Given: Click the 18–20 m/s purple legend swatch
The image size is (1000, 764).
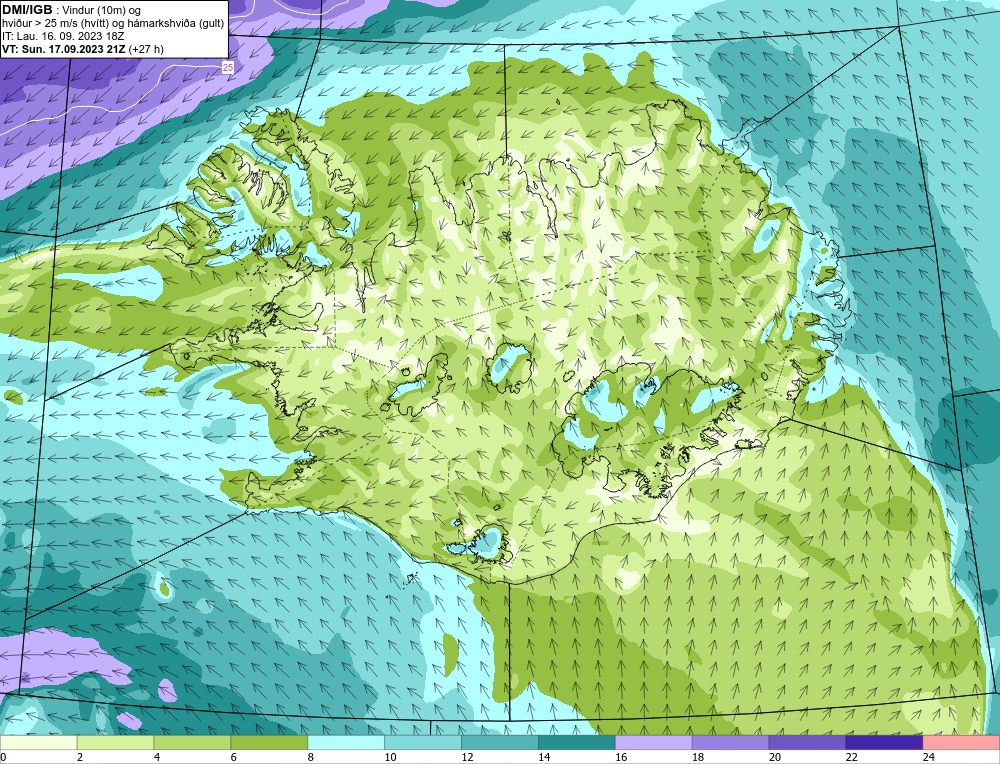Looking at the screenshot, I should click(x=730, y=742).
